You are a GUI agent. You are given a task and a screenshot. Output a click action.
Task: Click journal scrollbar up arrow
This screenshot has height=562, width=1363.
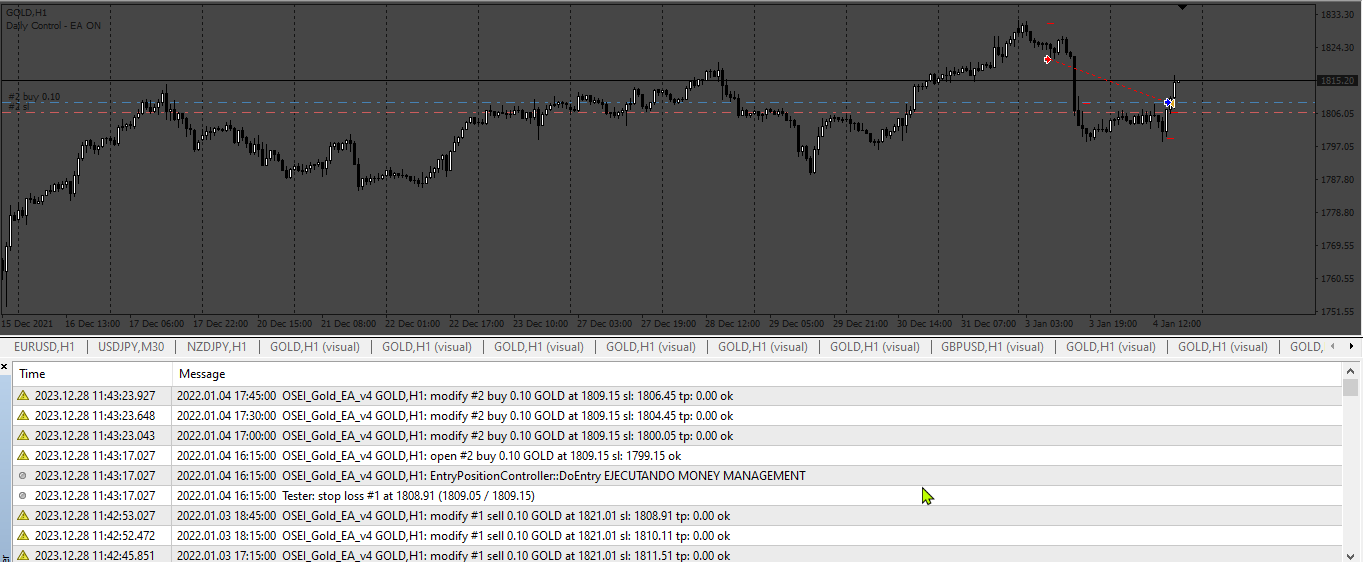click(x=1351, y=369)
